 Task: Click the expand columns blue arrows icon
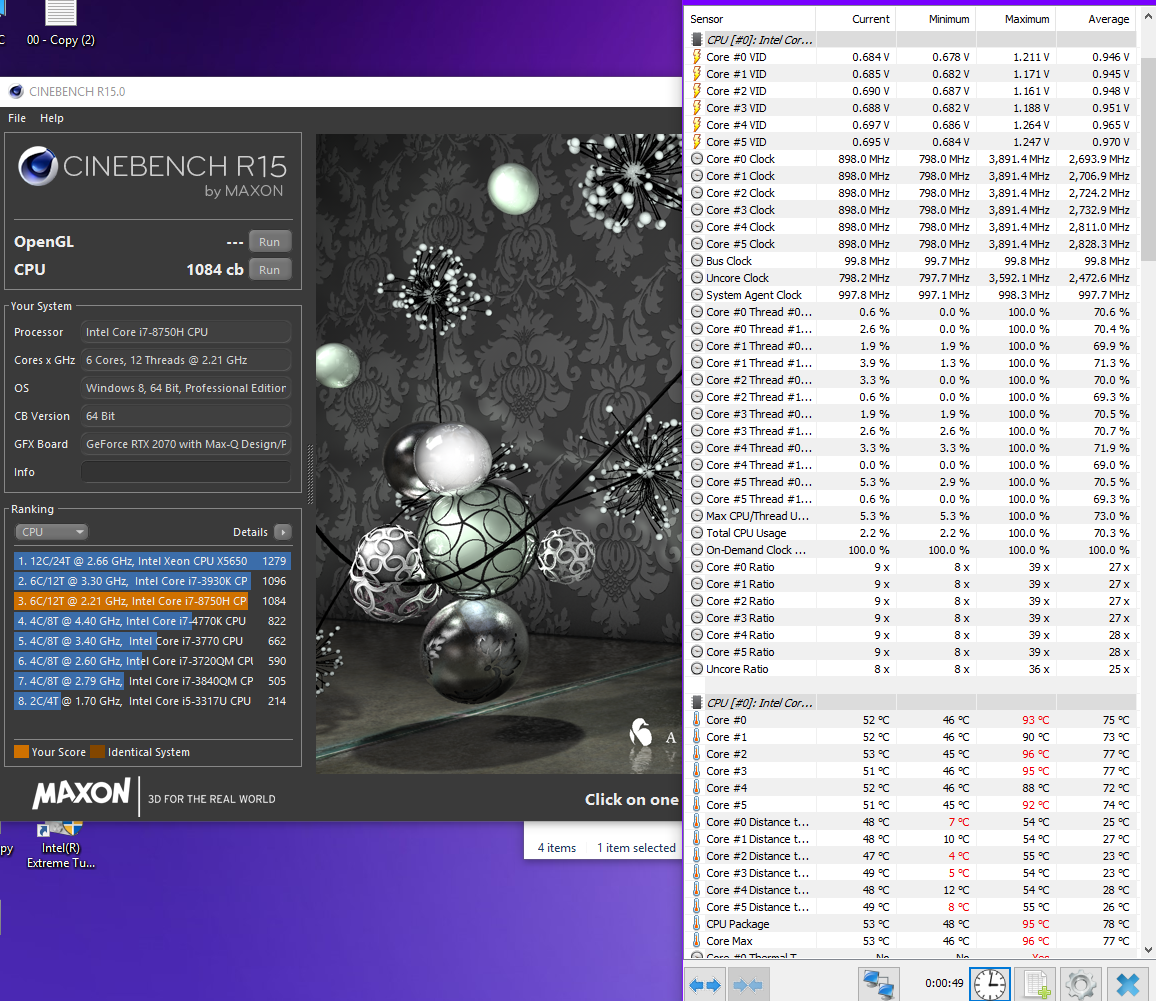(x=705, y=985)
